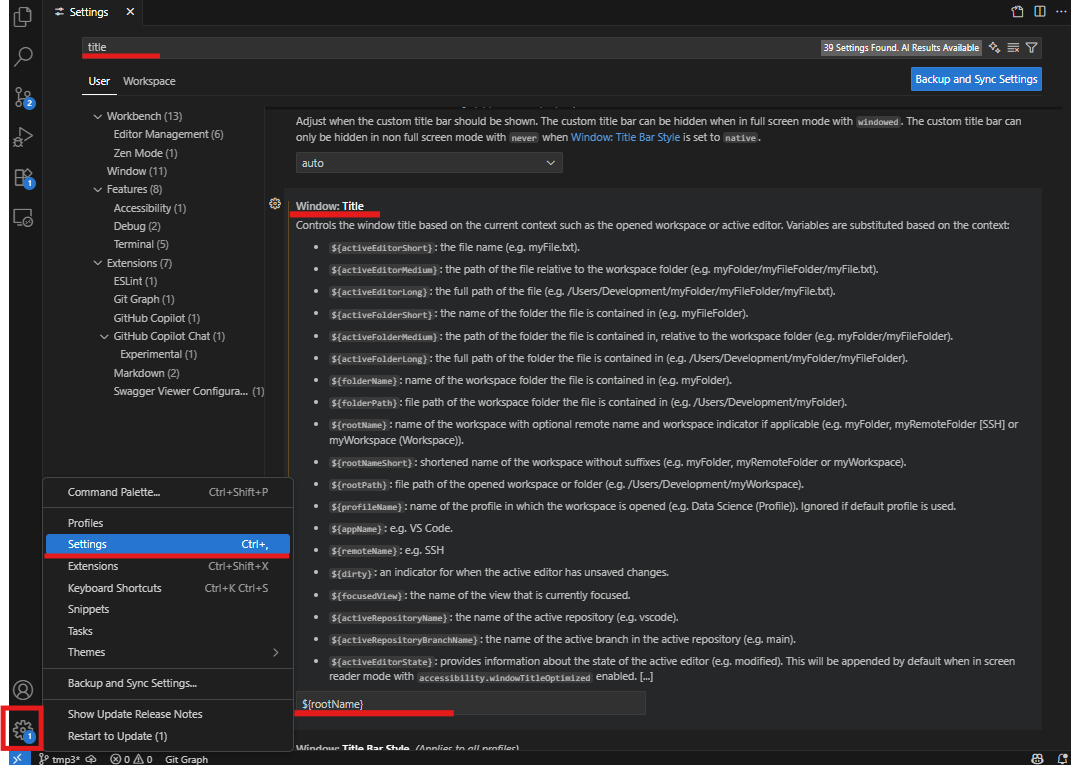
Task: Choose Tasks in the manage menu
Action: 168,631
